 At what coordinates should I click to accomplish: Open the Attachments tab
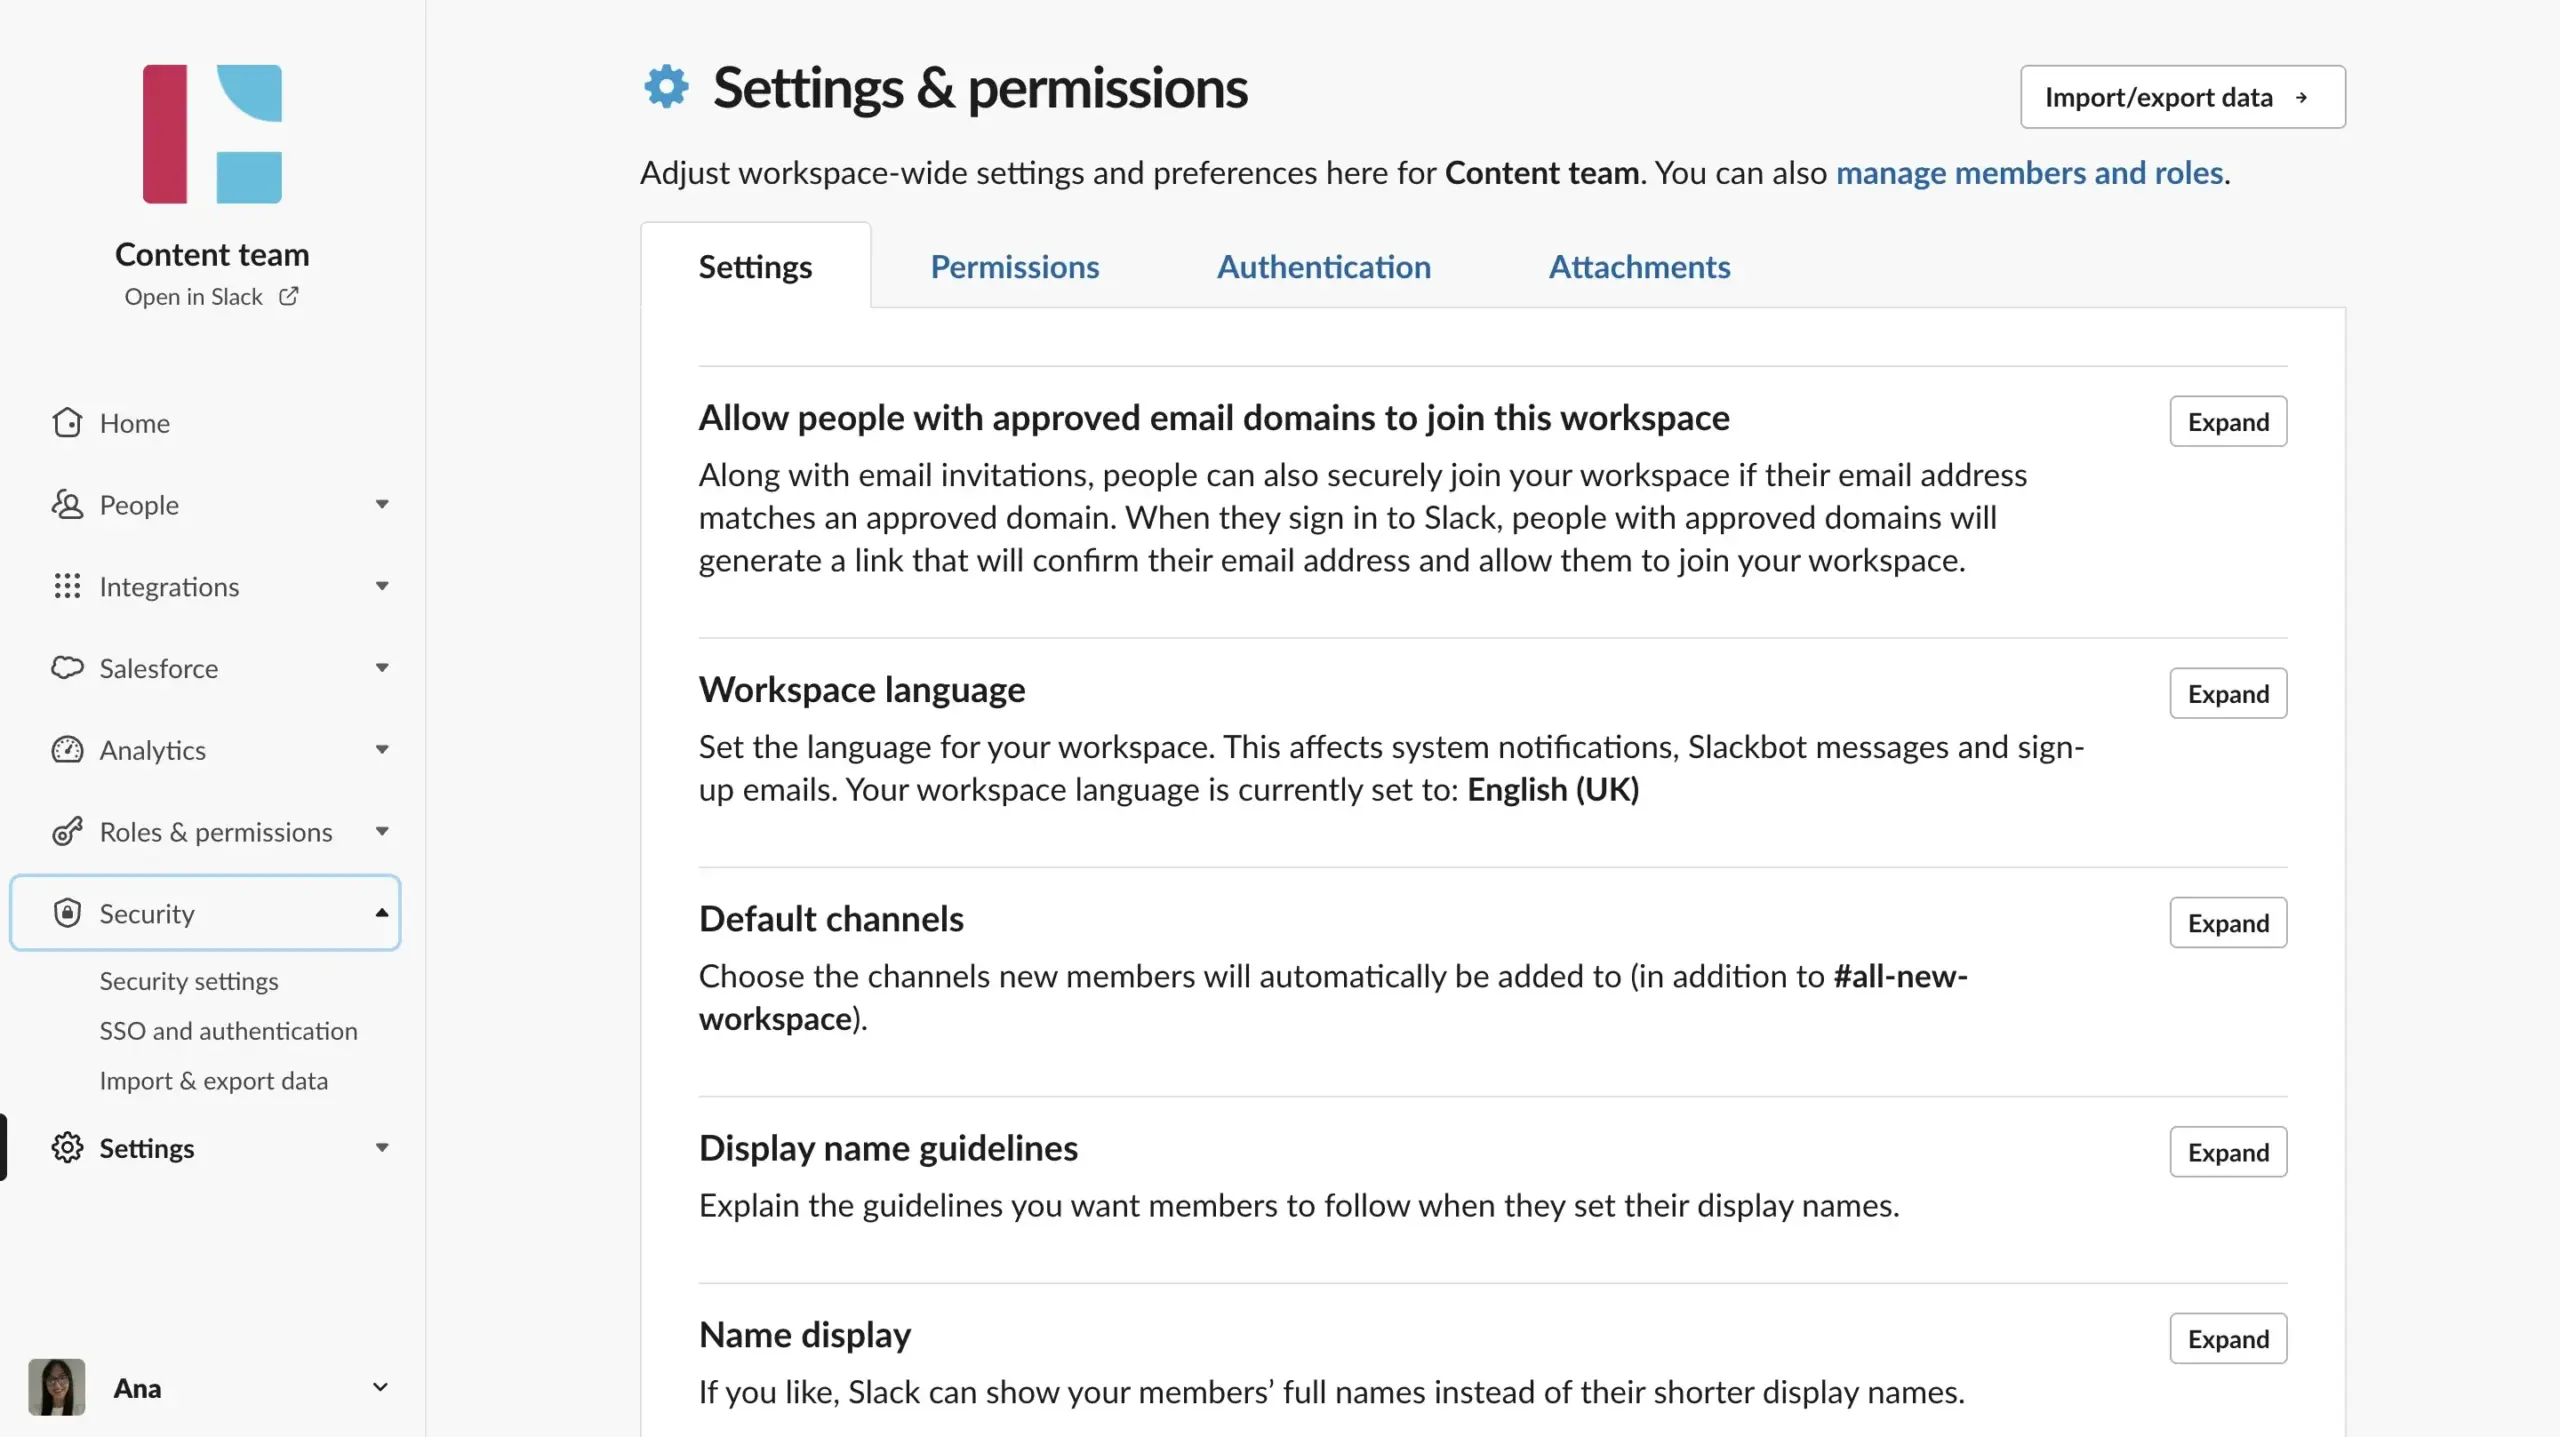[x=1639, y=267]
